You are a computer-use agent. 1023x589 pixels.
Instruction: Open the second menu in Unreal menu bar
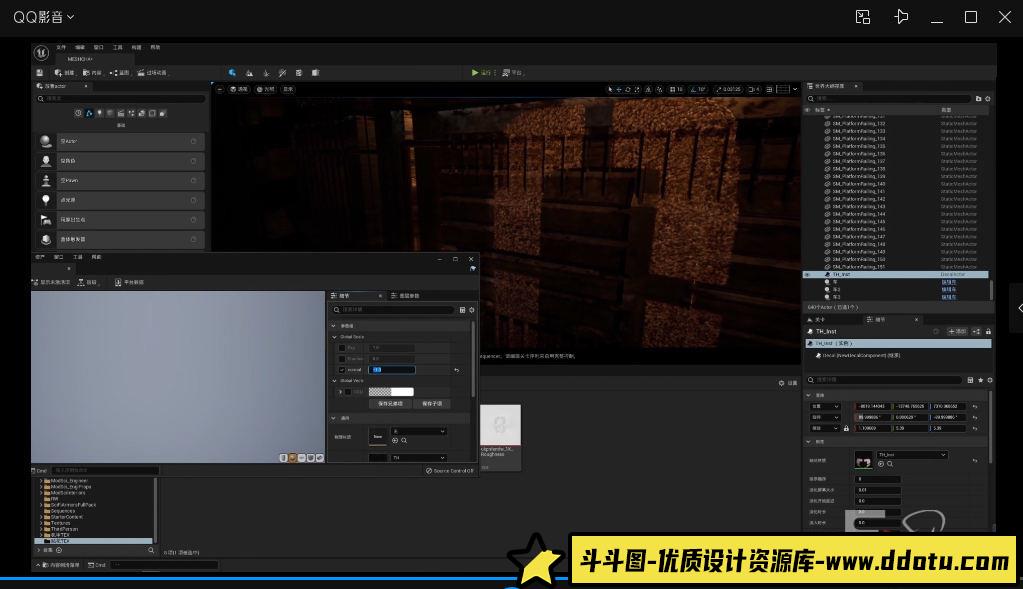[80, 47]
